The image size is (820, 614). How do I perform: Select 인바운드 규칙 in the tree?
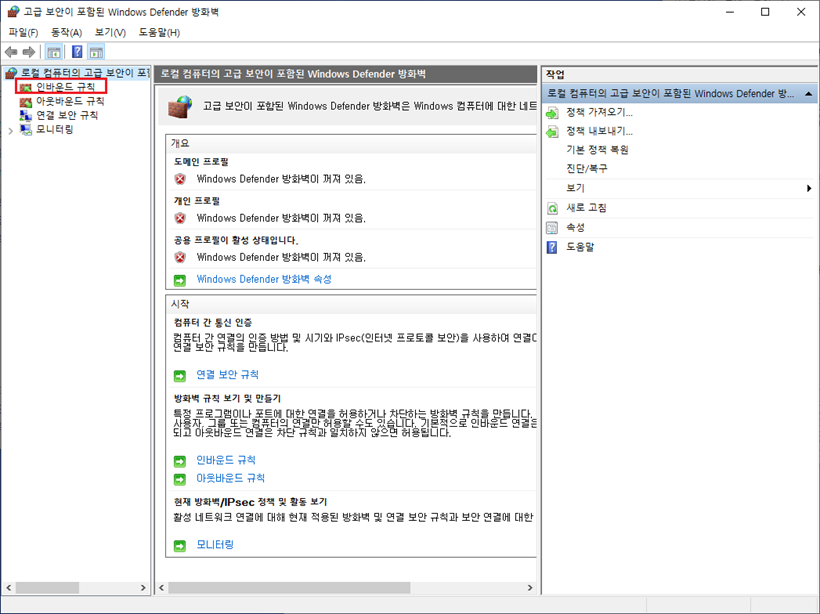click(65, 87)
